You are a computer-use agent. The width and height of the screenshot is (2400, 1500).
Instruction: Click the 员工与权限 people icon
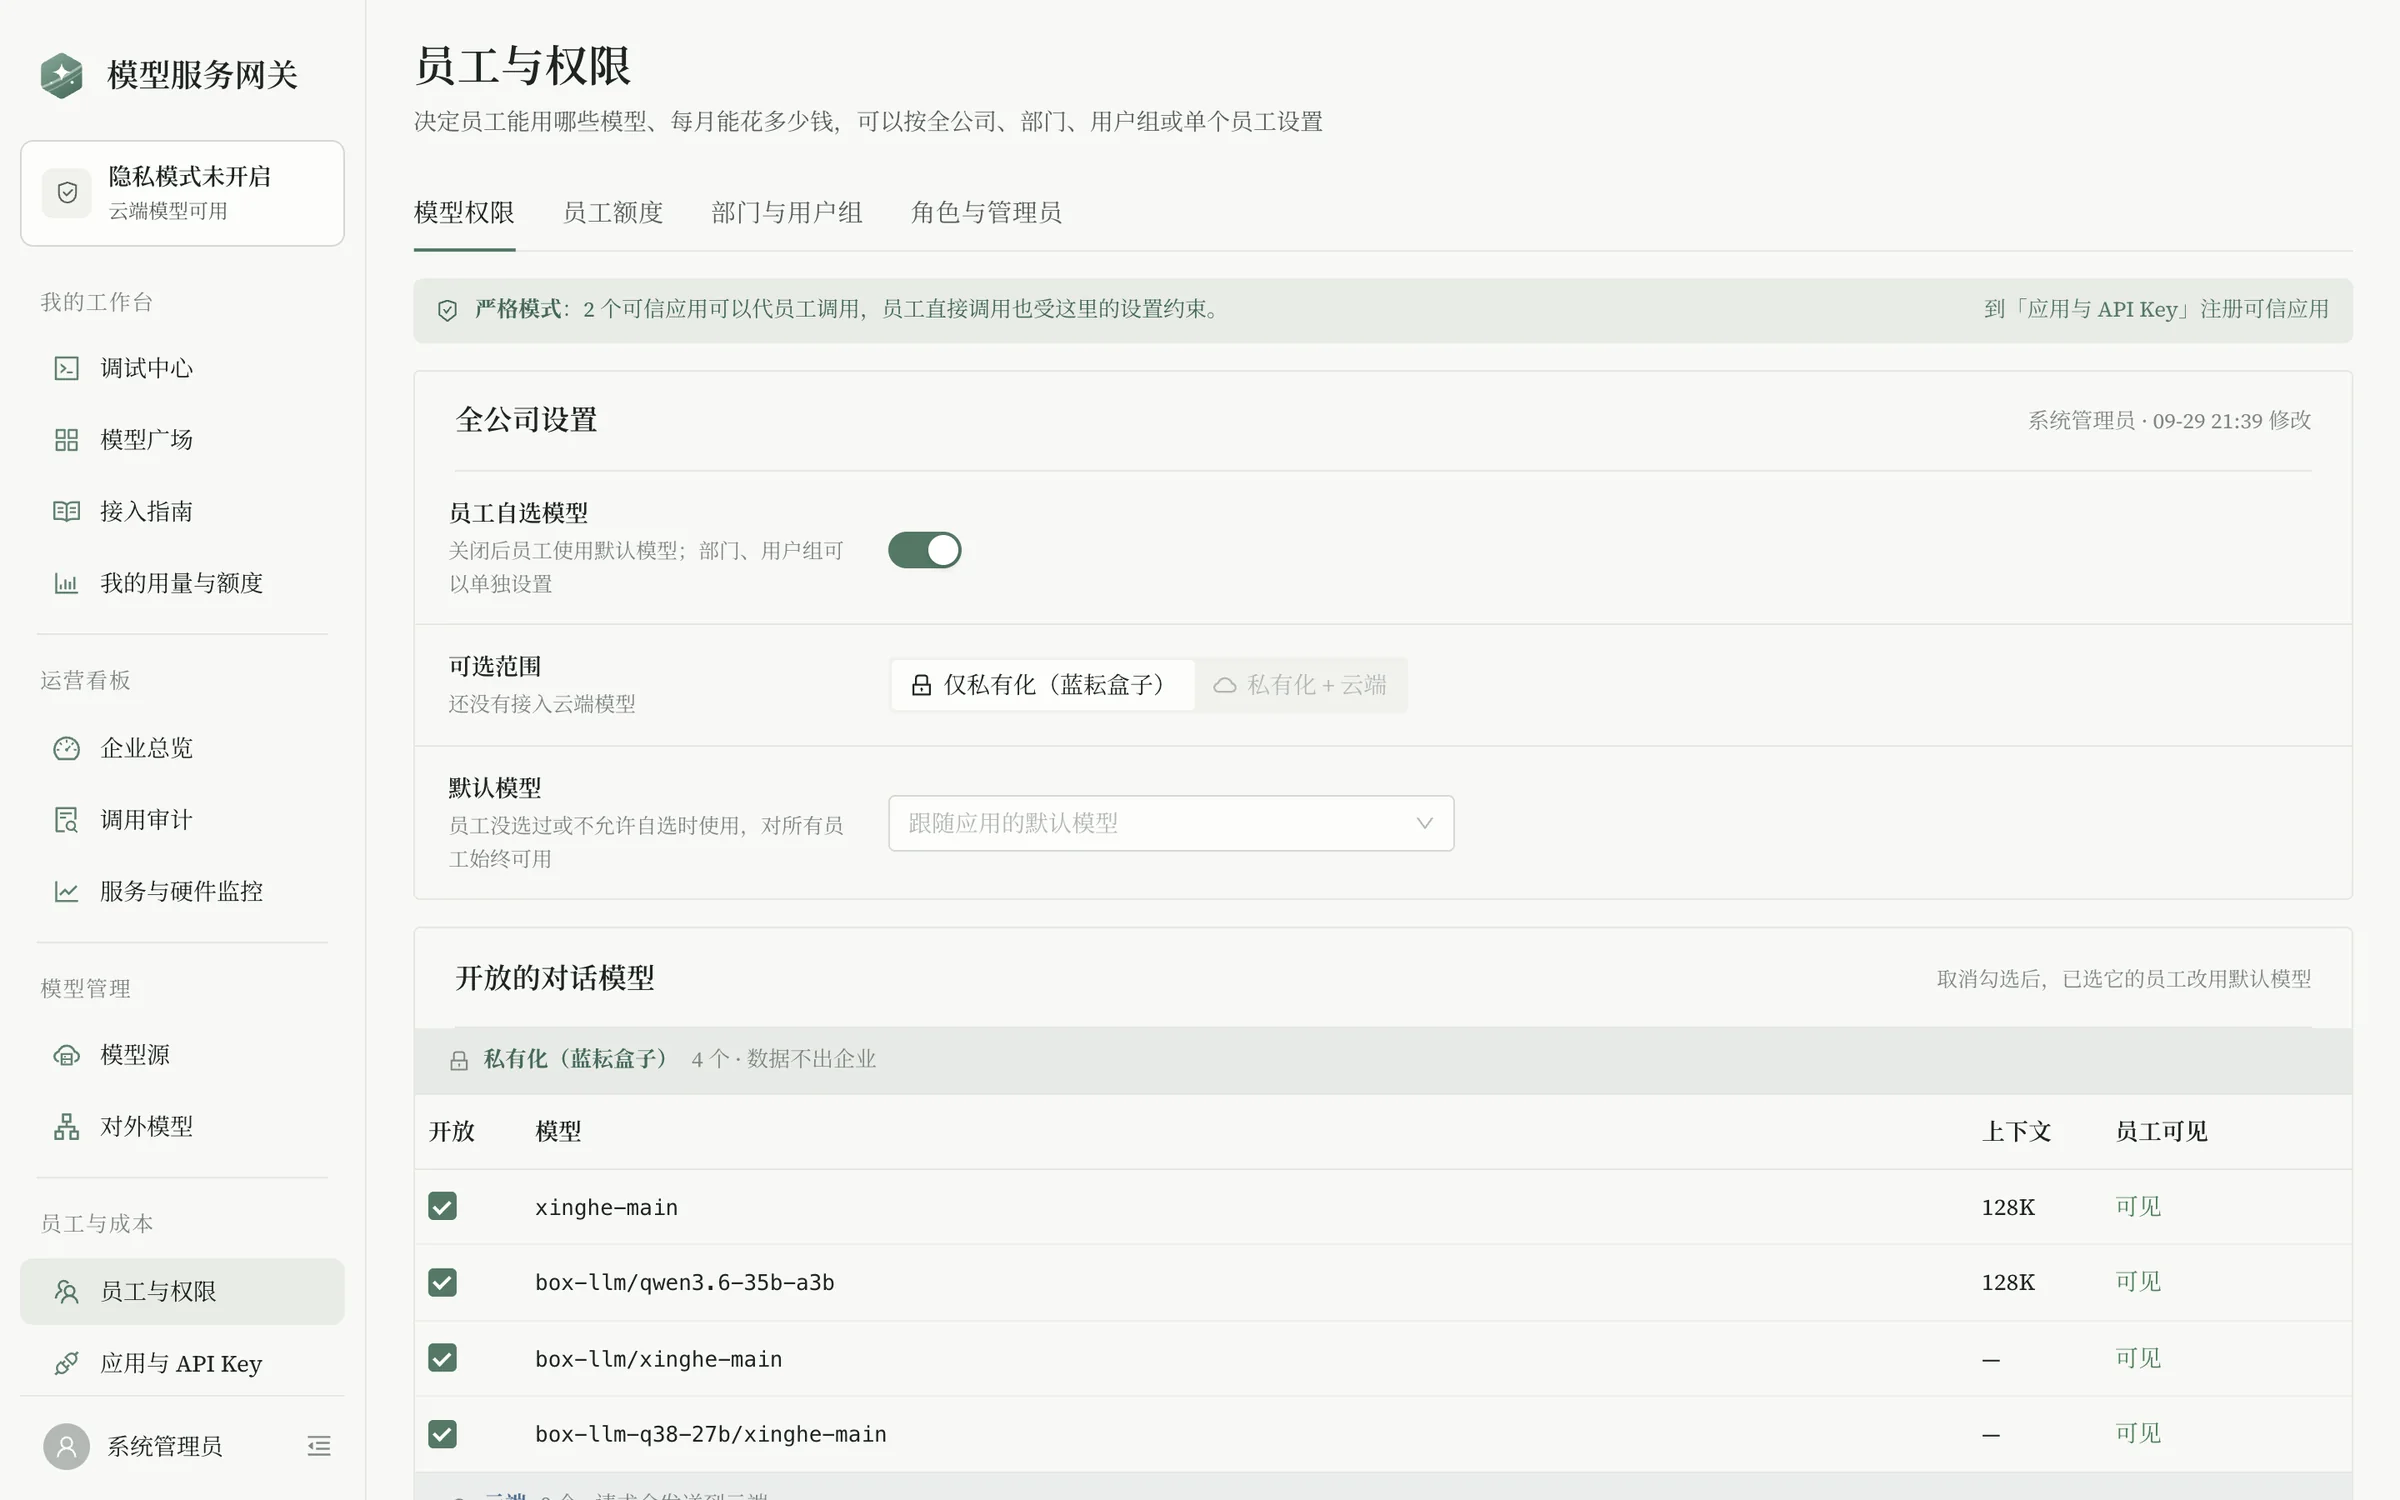[x=66, y=1291]
